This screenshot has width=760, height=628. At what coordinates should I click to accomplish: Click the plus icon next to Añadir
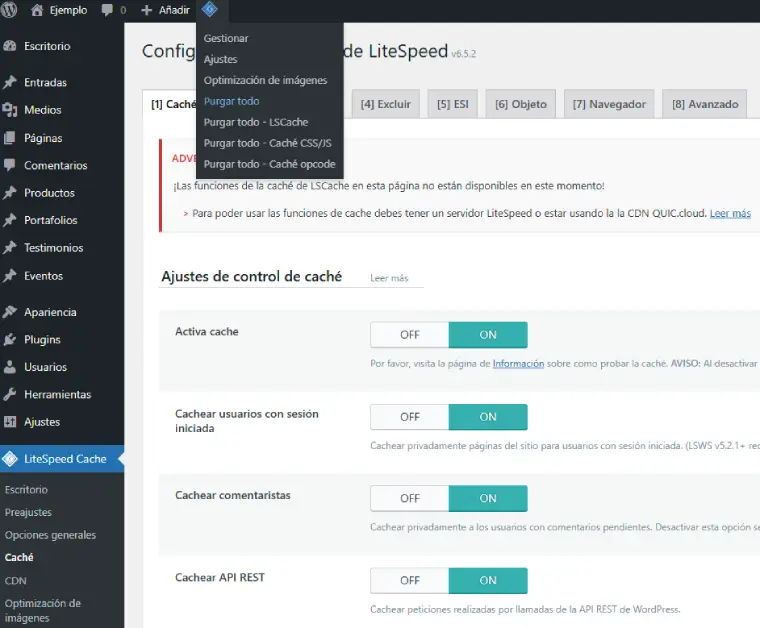[x=146, y=10]
